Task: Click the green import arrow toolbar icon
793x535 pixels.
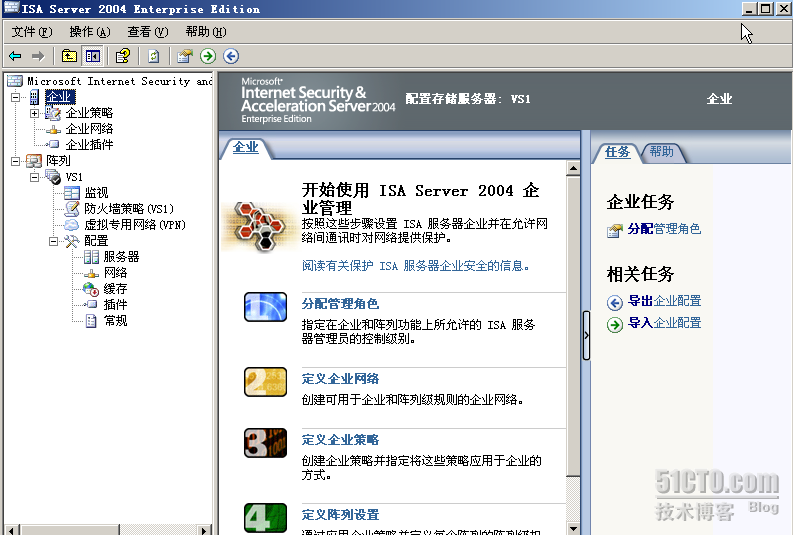Action: pyautogui.click(x=207, y=56)
